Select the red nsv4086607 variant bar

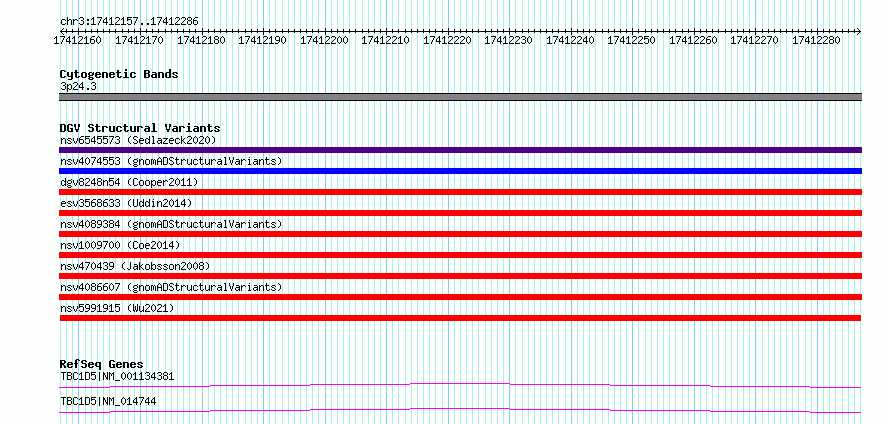point(460,297)
